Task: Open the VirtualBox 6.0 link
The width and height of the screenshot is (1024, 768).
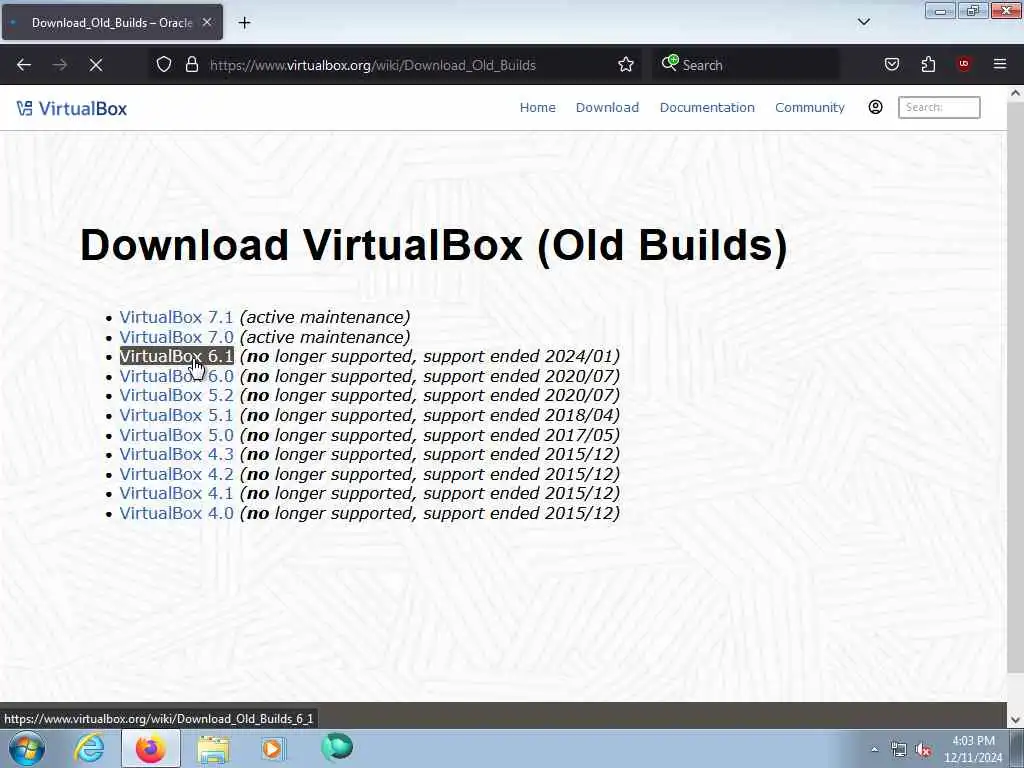Action: (176, 376)
